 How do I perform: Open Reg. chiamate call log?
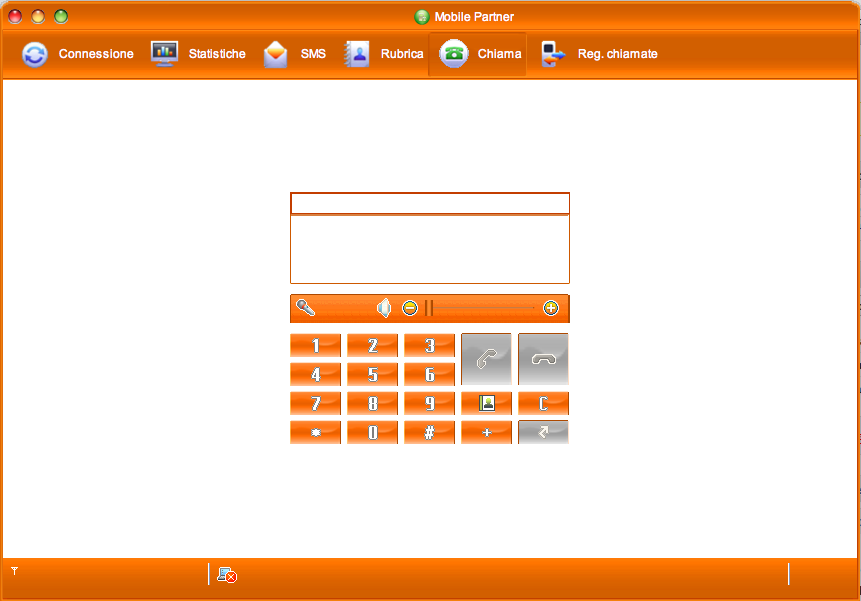click(599, 54)
